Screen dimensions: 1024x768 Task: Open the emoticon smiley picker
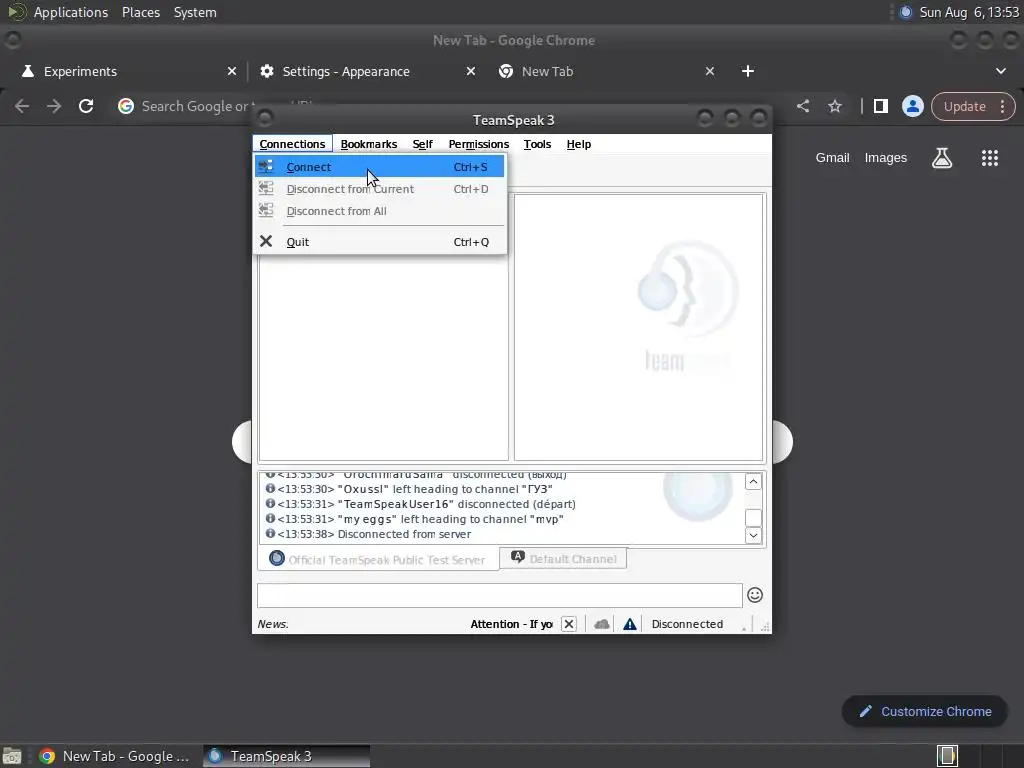[755, 595]
